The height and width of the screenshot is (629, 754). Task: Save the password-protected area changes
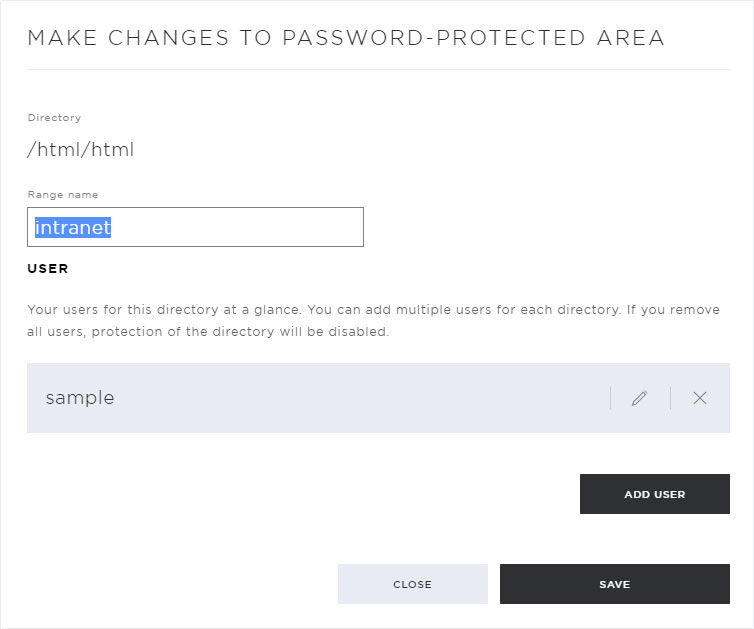click(x=615, y=584)
